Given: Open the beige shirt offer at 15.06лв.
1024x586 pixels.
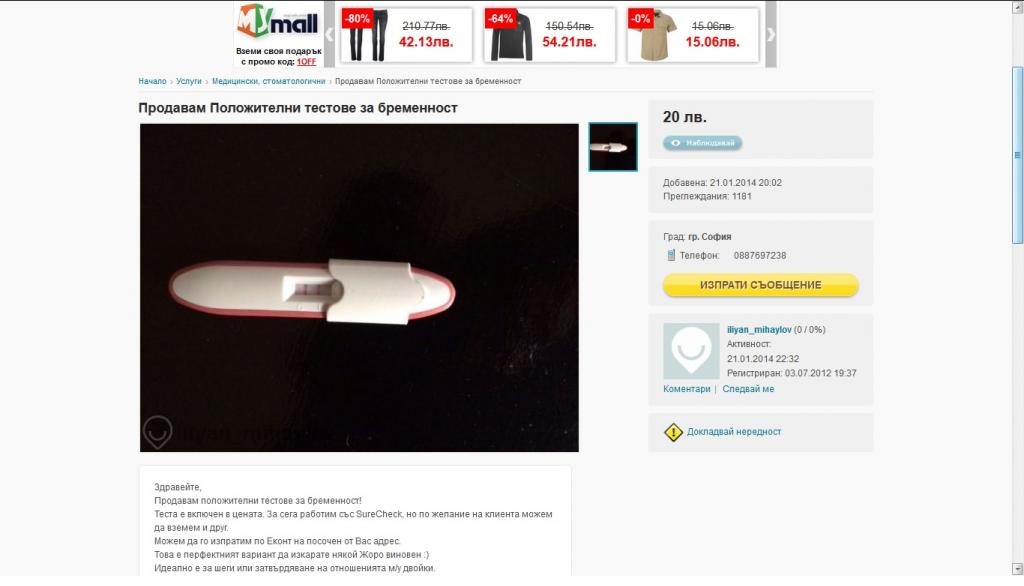Looking at the screenshot, I should (x=693, y=35).
